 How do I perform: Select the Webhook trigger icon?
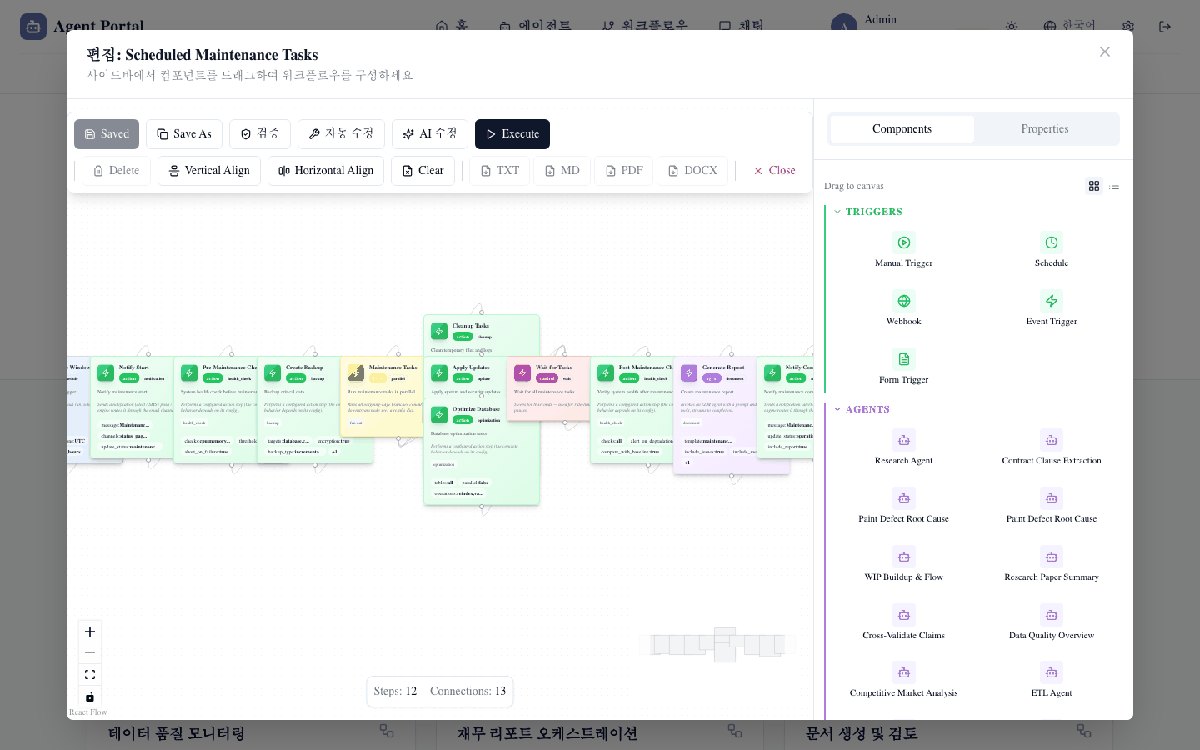coord(904,300)
